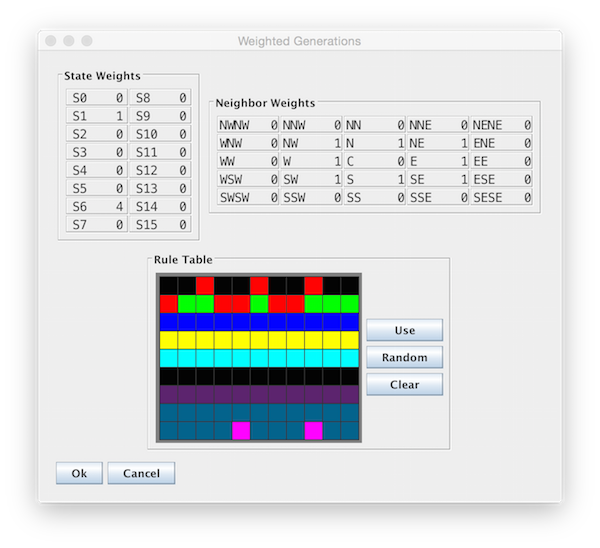The height and width of the screenshot is (548, 600).
Task: Select the NNE neighbor weight field
Action: pyautogui.click(x=438, y=125)
